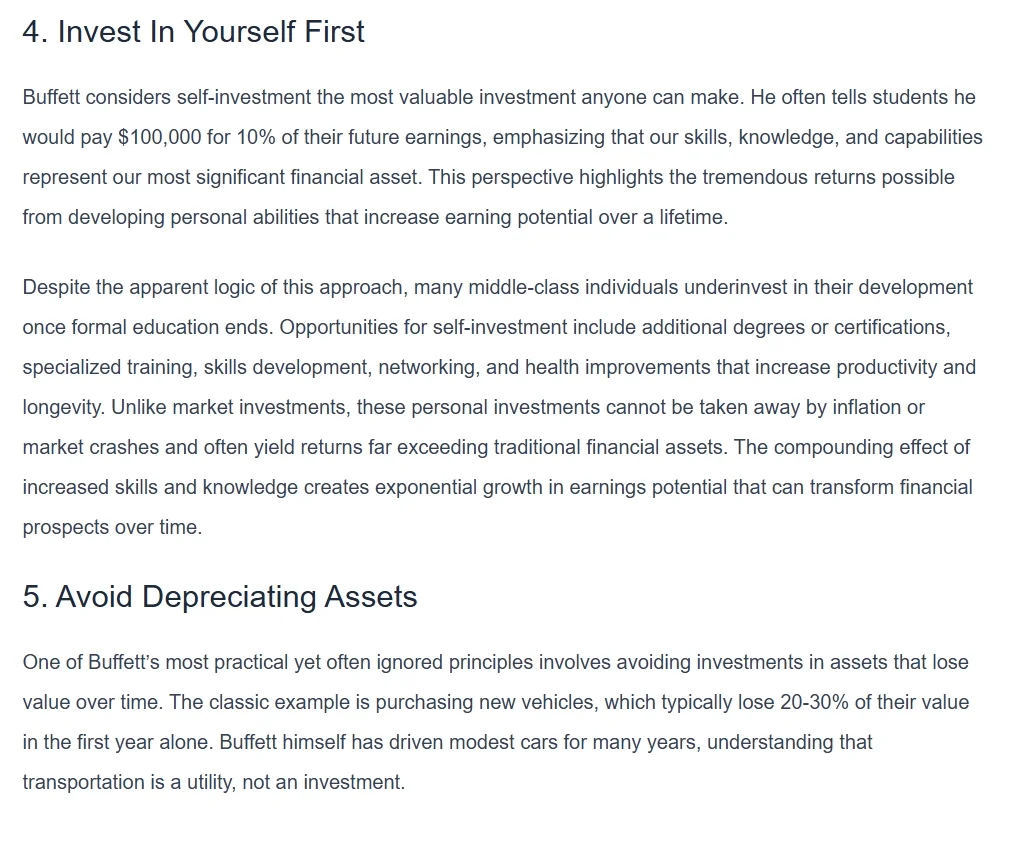
Task: Click the phrase 'once formal education ends'
Action: click(x=148, y=327)
